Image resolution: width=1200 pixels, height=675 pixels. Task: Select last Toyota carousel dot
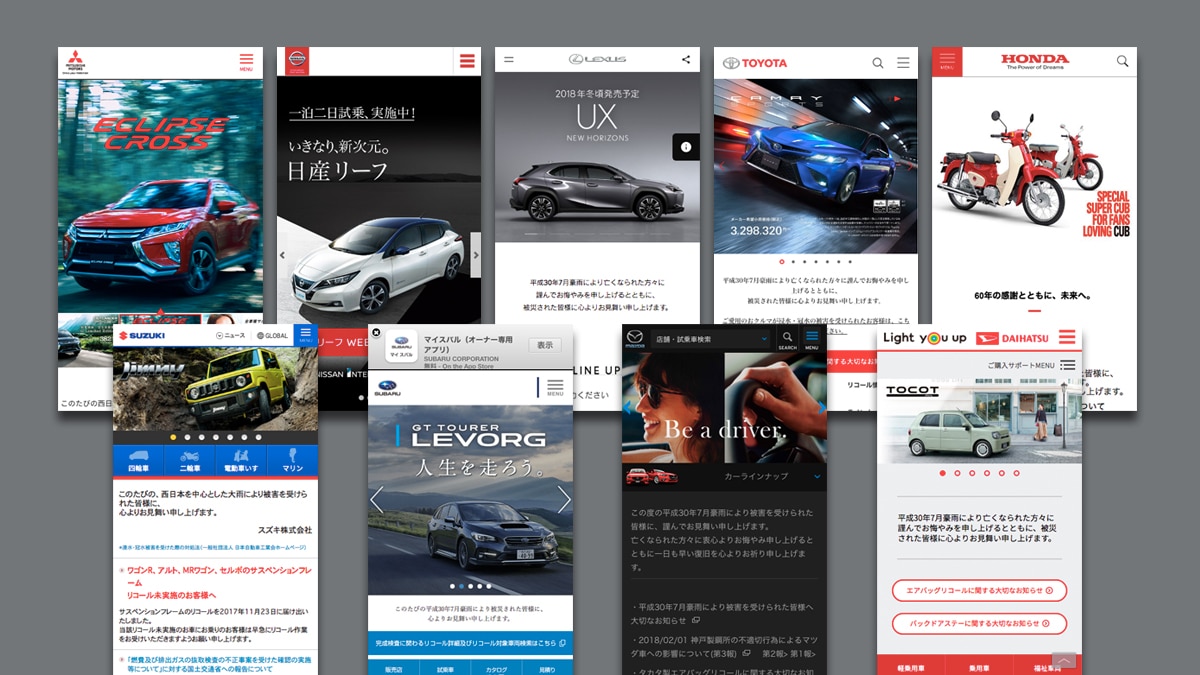(x=850, y=262)
